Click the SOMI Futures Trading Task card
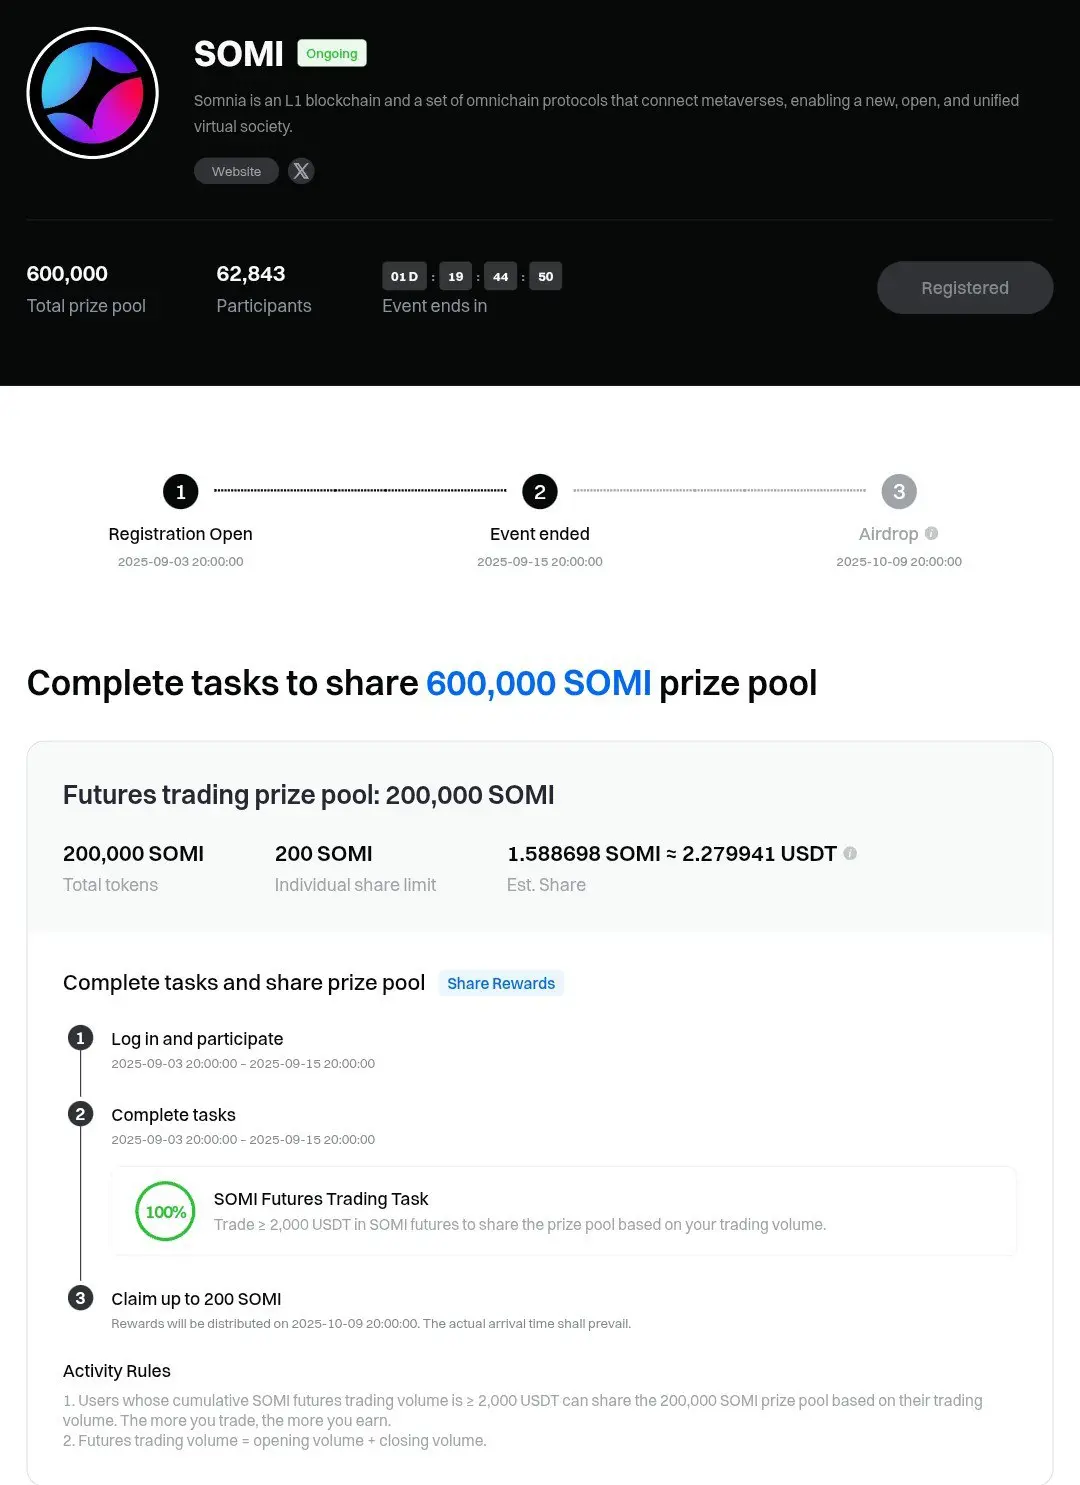 tap(564, 1211)
